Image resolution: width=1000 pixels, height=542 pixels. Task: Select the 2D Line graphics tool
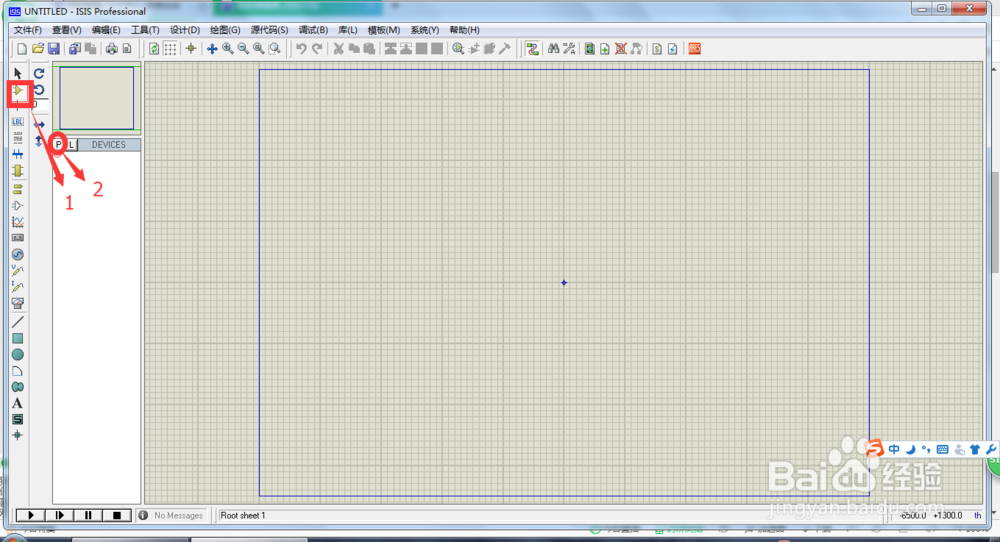tap(18, 322)
